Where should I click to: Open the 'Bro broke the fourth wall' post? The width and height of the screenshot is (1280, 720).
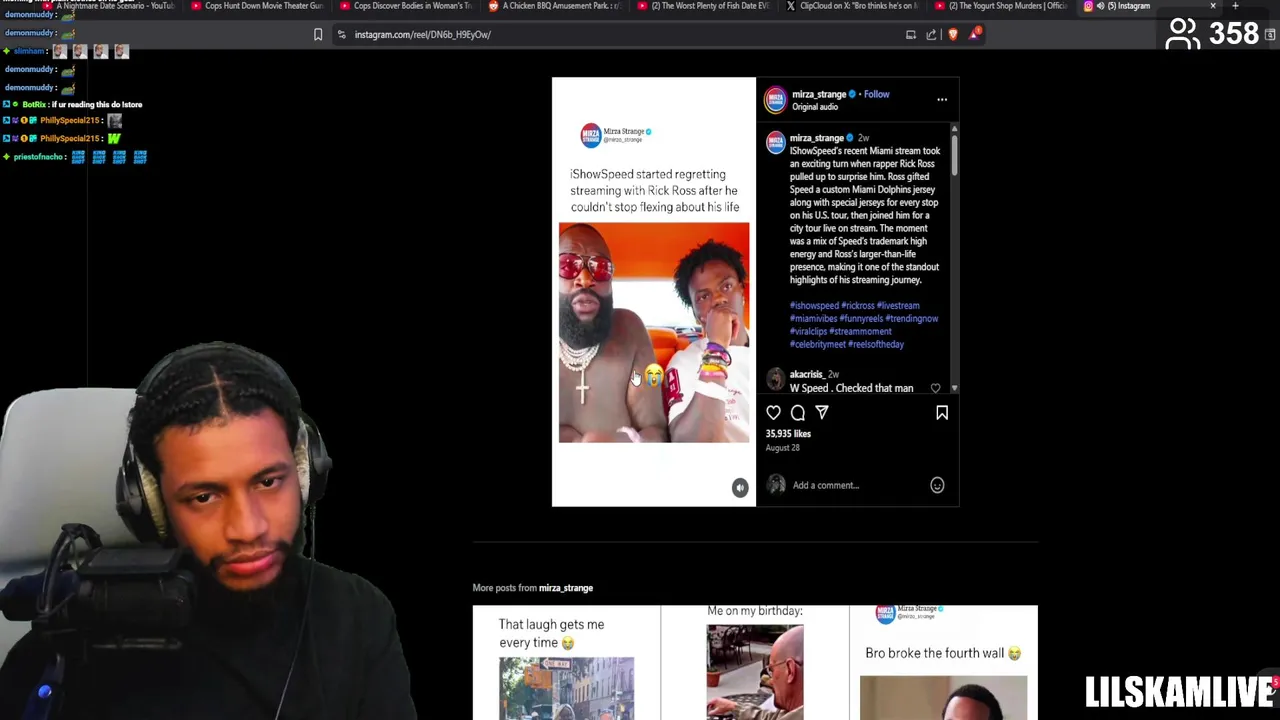943,662
